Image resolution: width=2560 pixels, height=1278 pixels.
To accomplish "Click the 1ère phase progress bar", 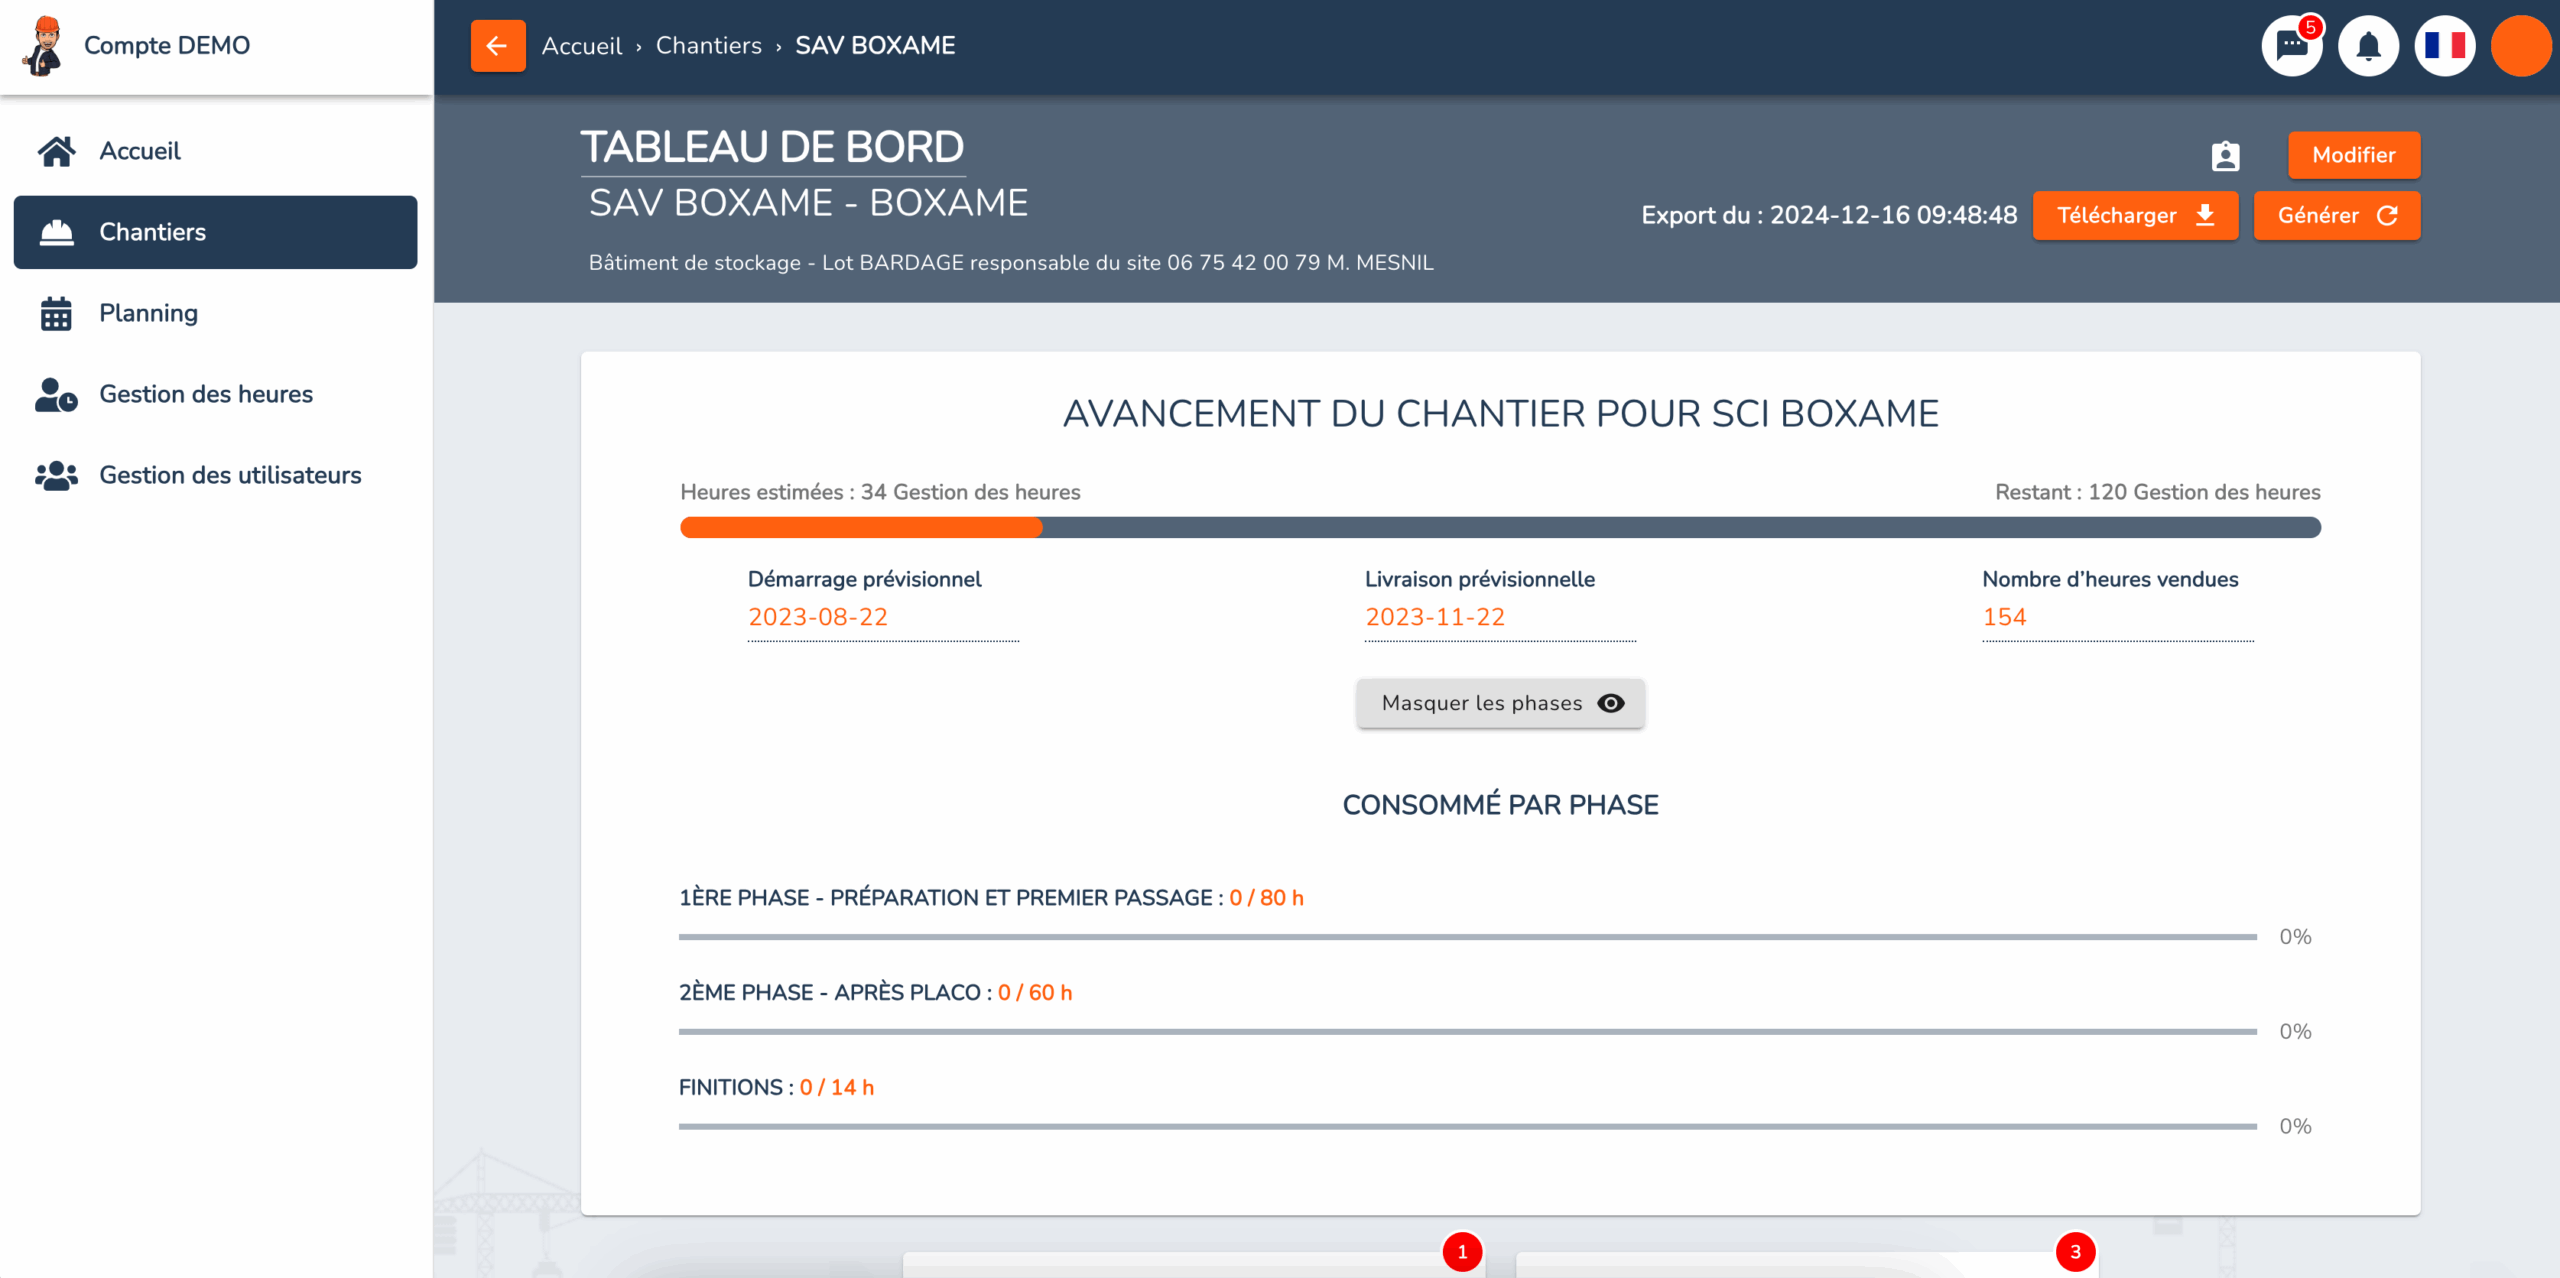I will 1467,937.
